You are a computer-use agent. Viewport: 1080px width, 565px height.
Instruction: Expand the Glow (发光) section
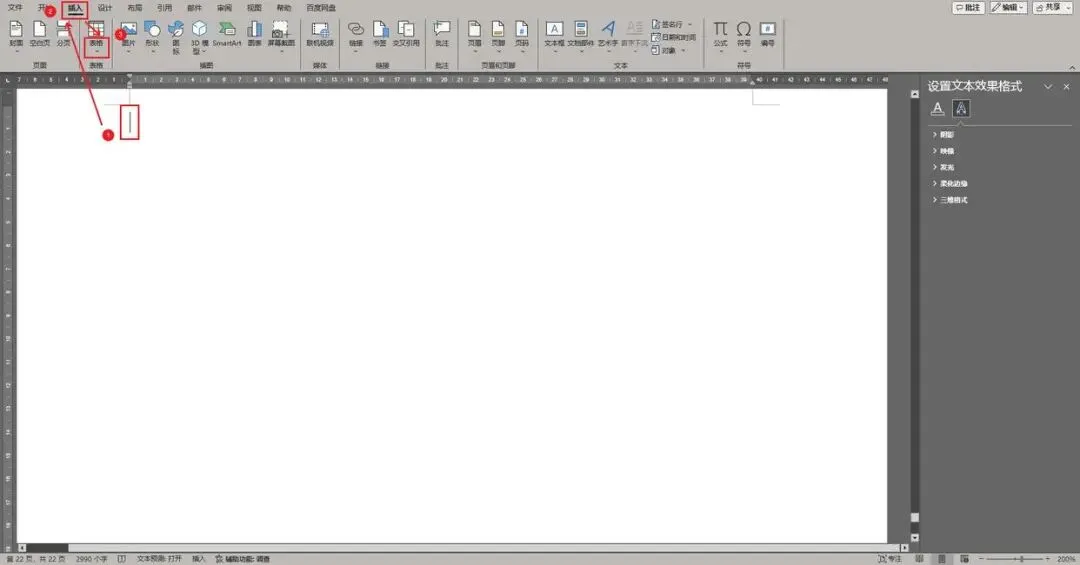tap(943, 167)
